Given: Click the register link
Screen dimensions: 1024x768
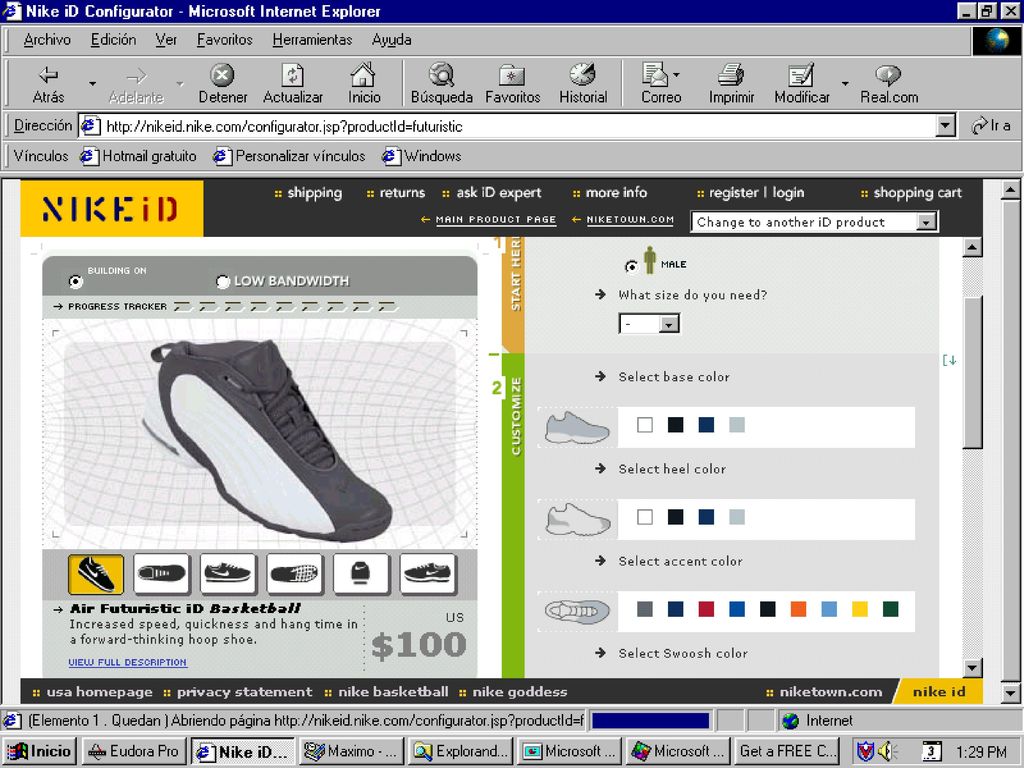Looking at the screenshot, I should click(x=733, y=193).
